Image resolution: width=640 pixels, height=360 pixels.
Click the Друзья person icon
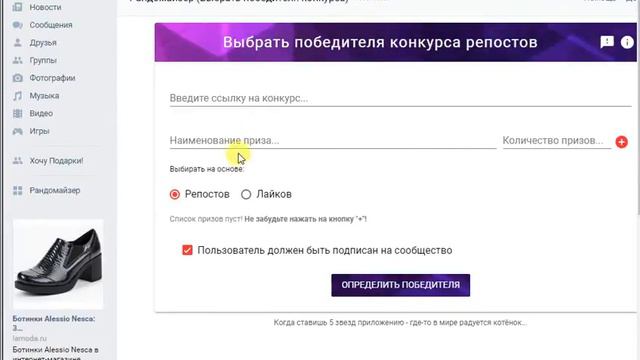pyautogui.click(x=18, y=42)
